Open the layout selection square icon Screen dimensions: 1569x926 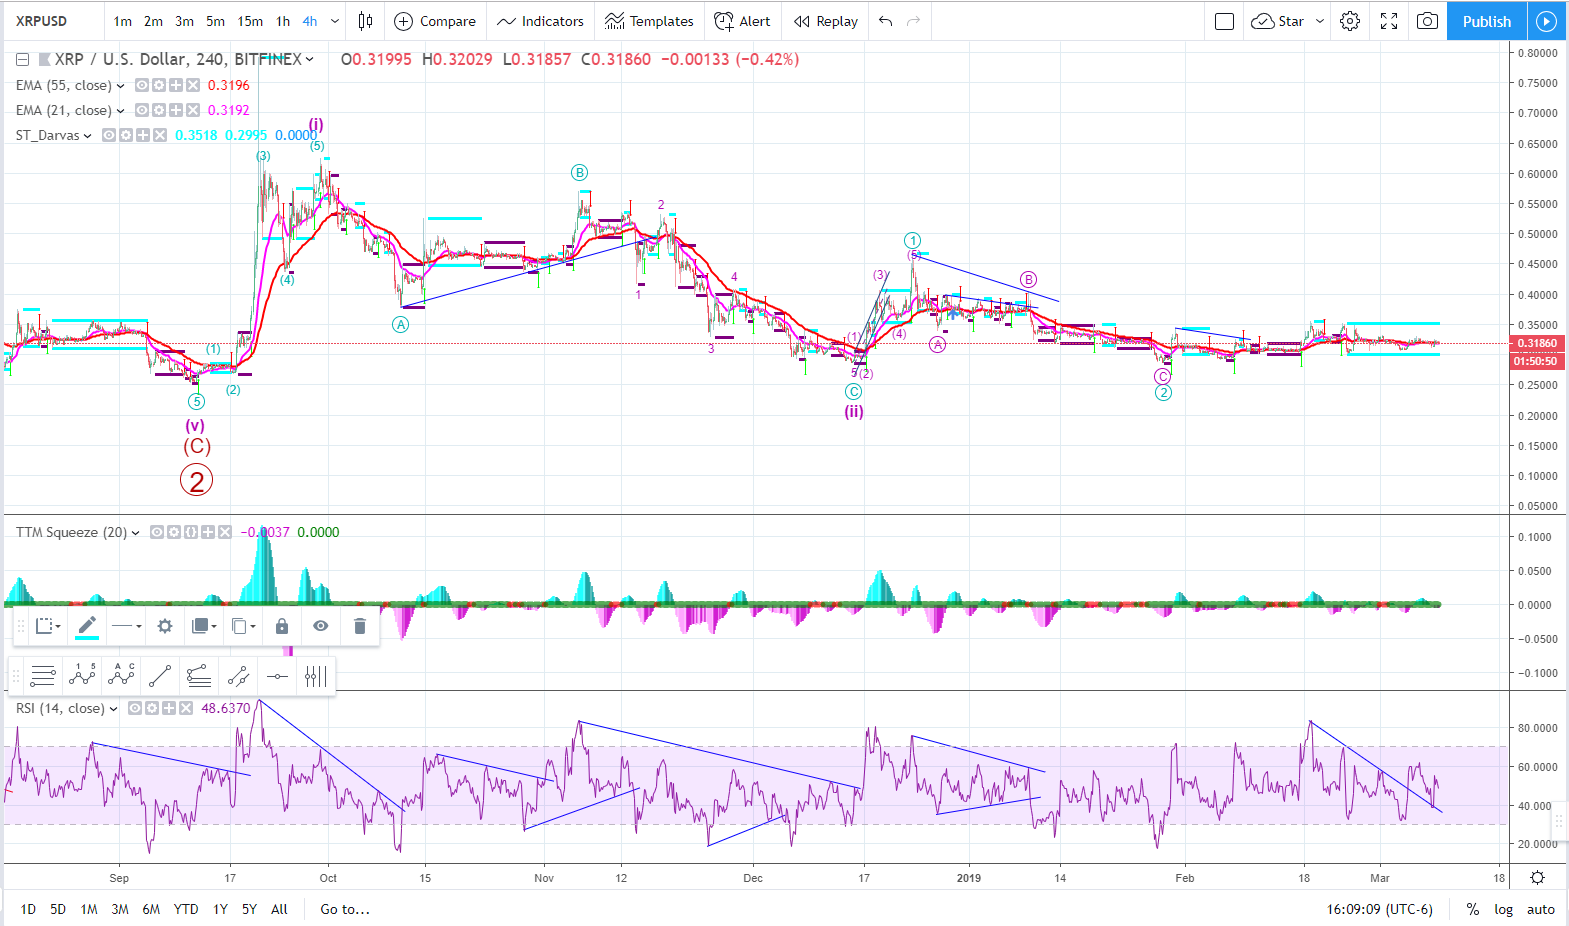(x=1224, y=21)
